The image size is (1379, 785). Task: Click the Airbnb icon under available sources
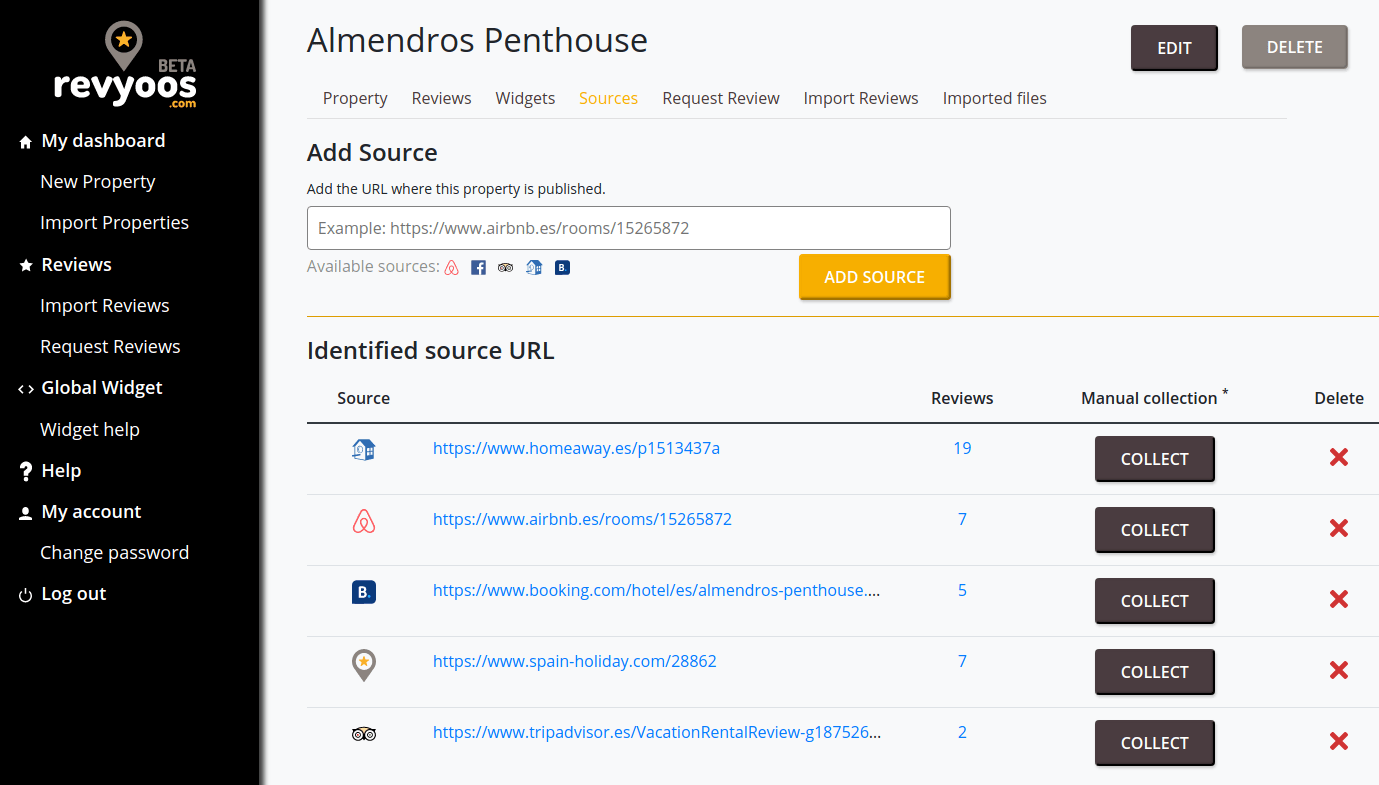tap(451, 268)
